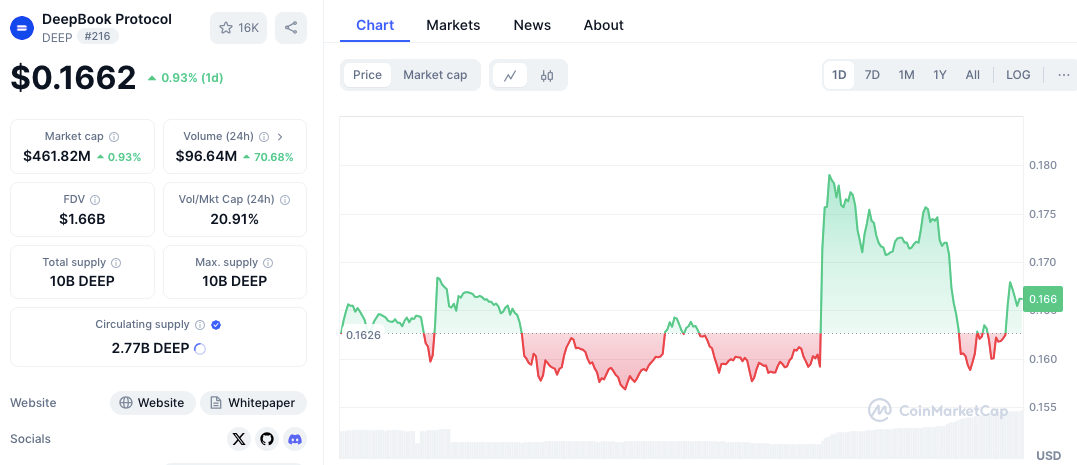The width and height of the screenshot is (1077, 465).
Task: Open the X (Twitter) social link
Action: tap(239, 439)
